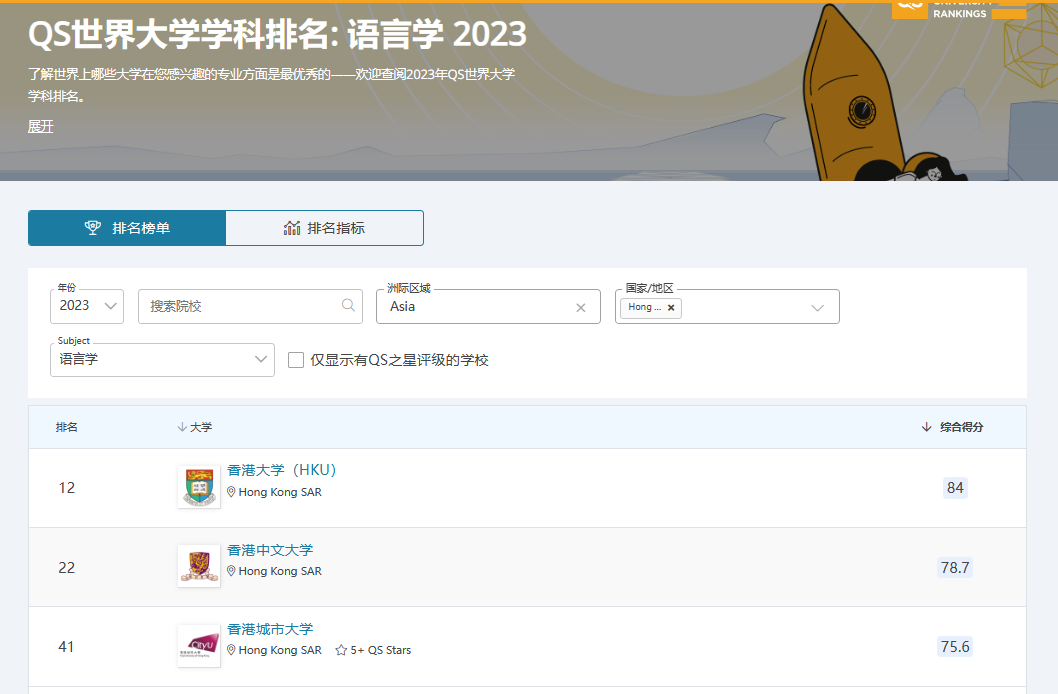The image size is (1058, 694).
Task: Open 香港中文大学 link
Action: (270, 550)
